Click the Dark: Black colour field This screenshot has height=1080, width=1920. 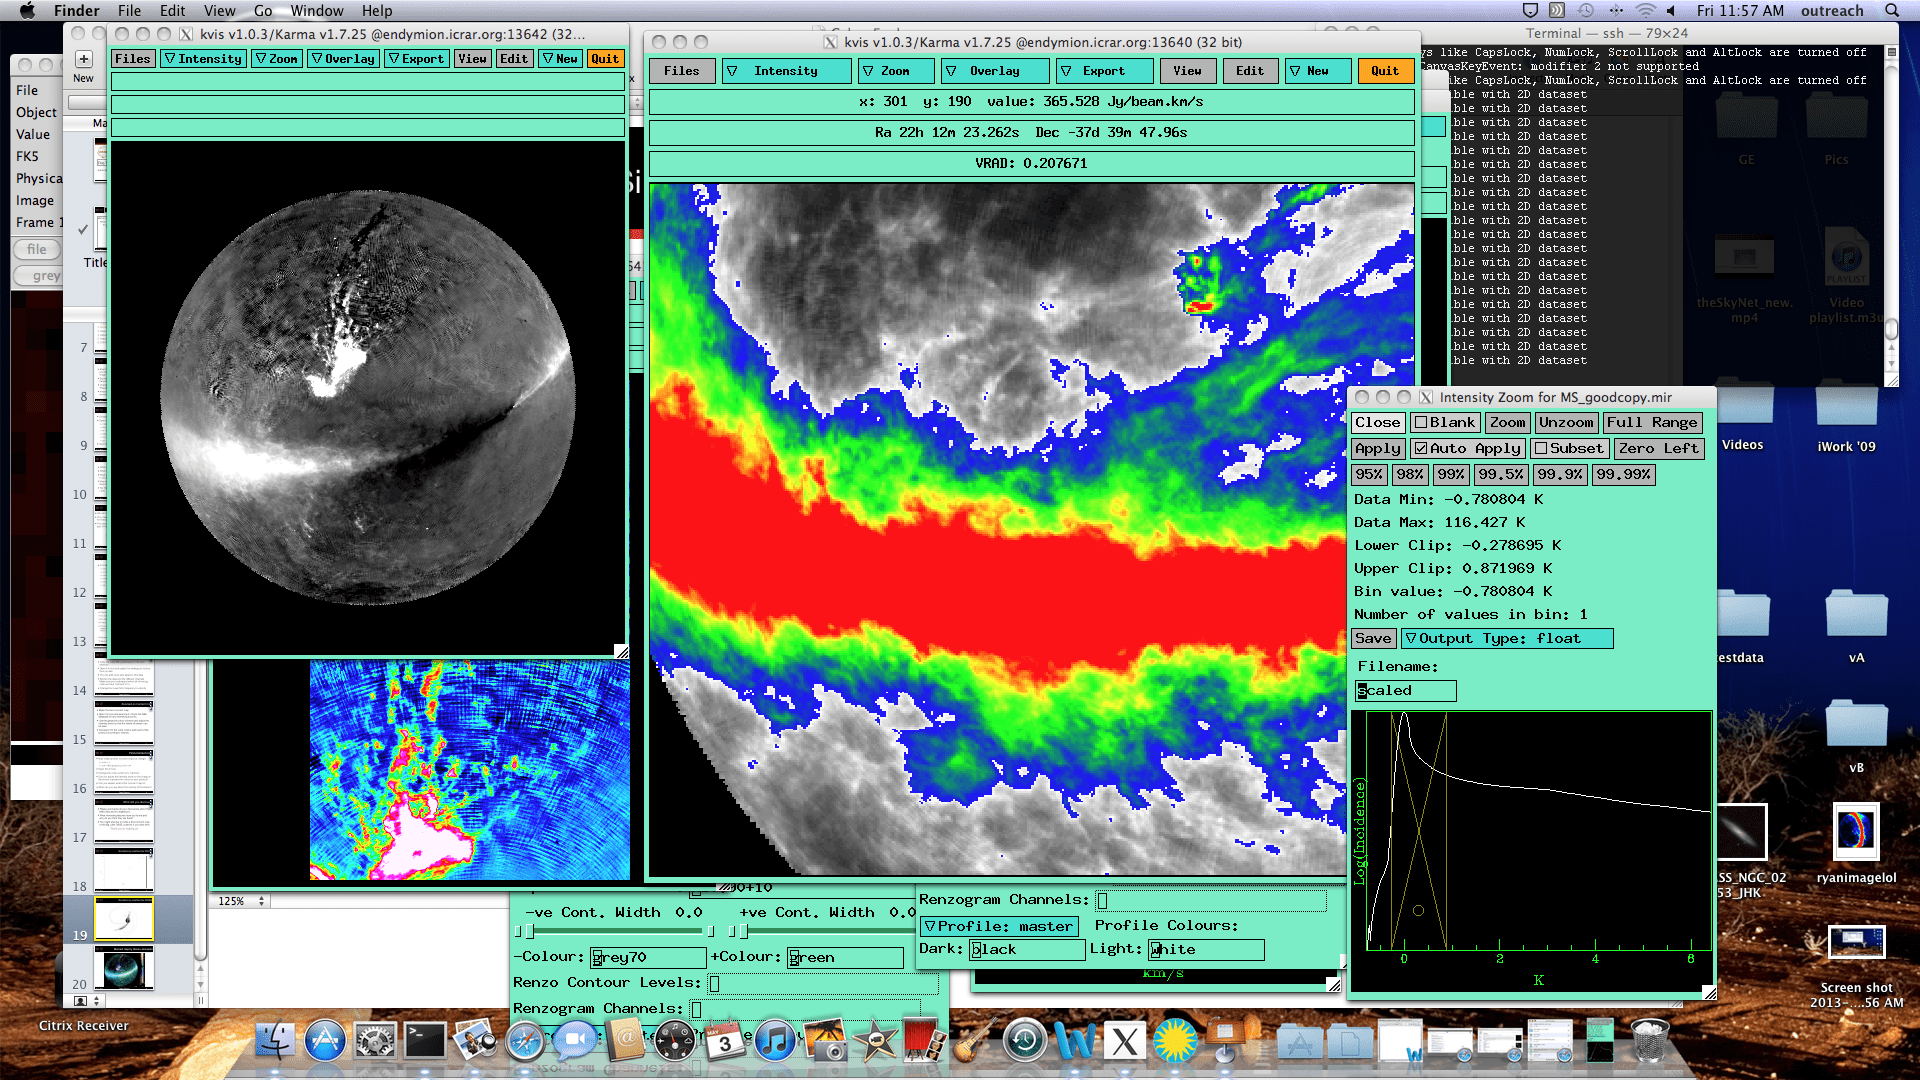point(1026,950)
